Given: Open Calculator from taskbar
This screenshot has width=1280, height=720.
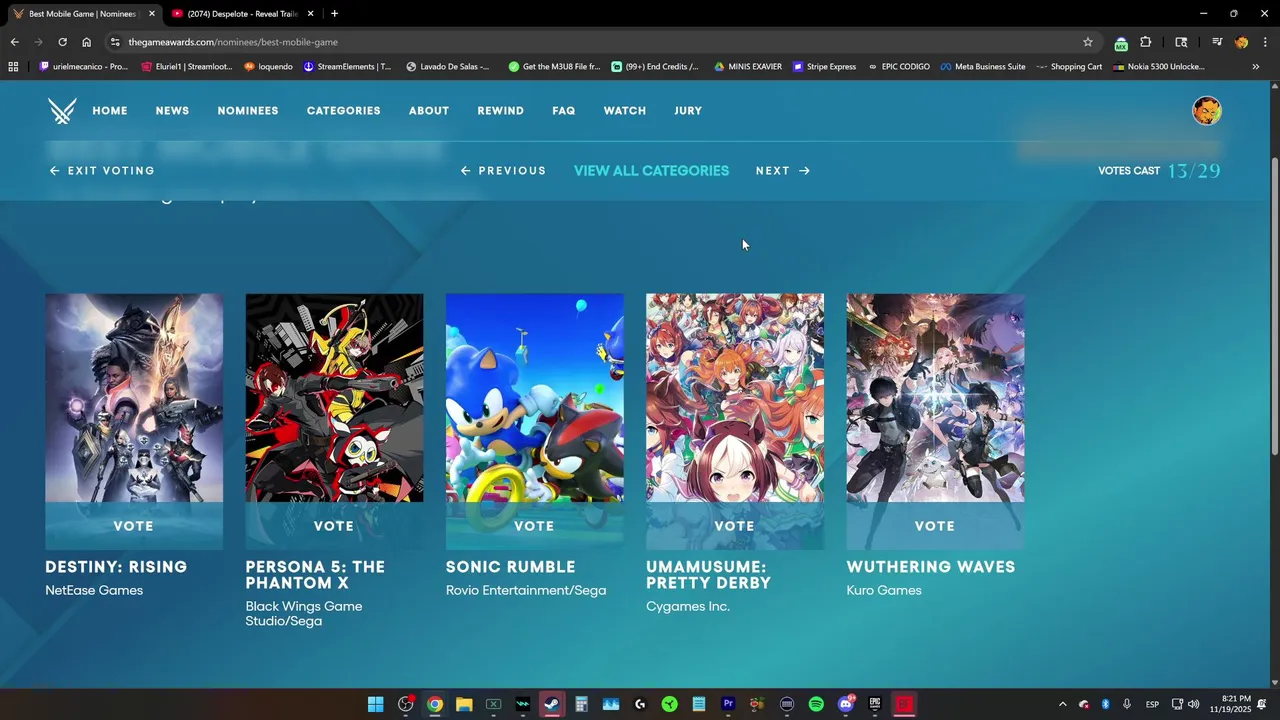Looking at the screenshot, I should [581, 704].
